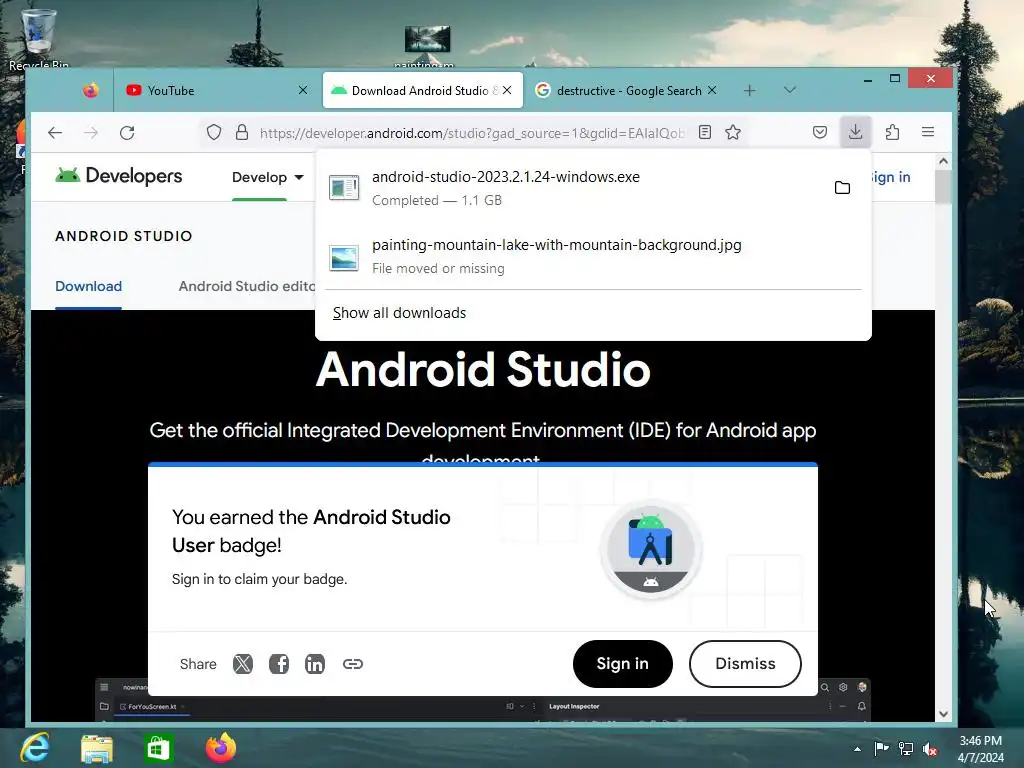Click Show all downloads
Image resolution: width=1024 pixels, height=768 pixels.
click(399, 313)
